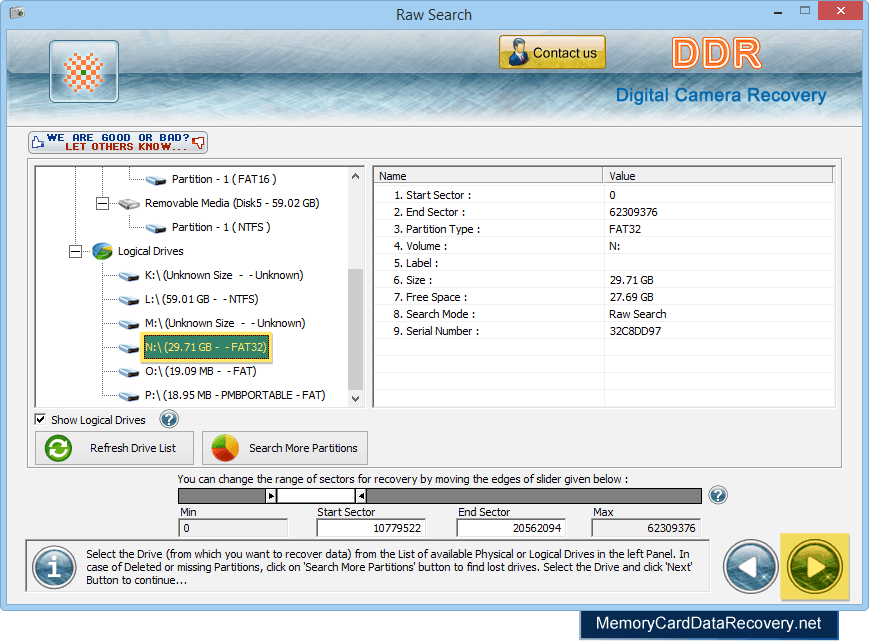Select the '1. Start Sector :' row
869x641 pixels.
tap(604, 195)
